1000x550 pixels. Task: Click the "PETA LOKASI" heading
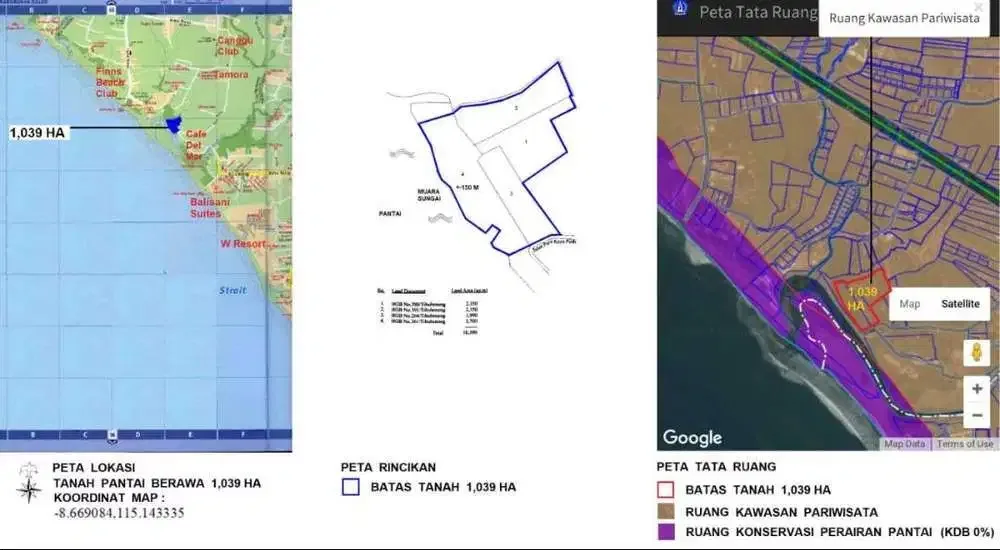[x=94, y=468]
